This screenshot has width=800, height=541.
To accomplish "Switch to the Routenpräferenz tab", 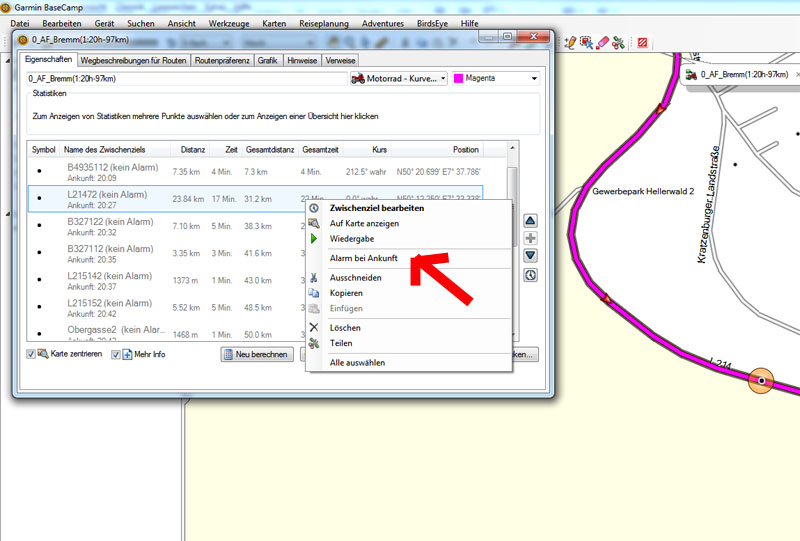I will [221, 60].
